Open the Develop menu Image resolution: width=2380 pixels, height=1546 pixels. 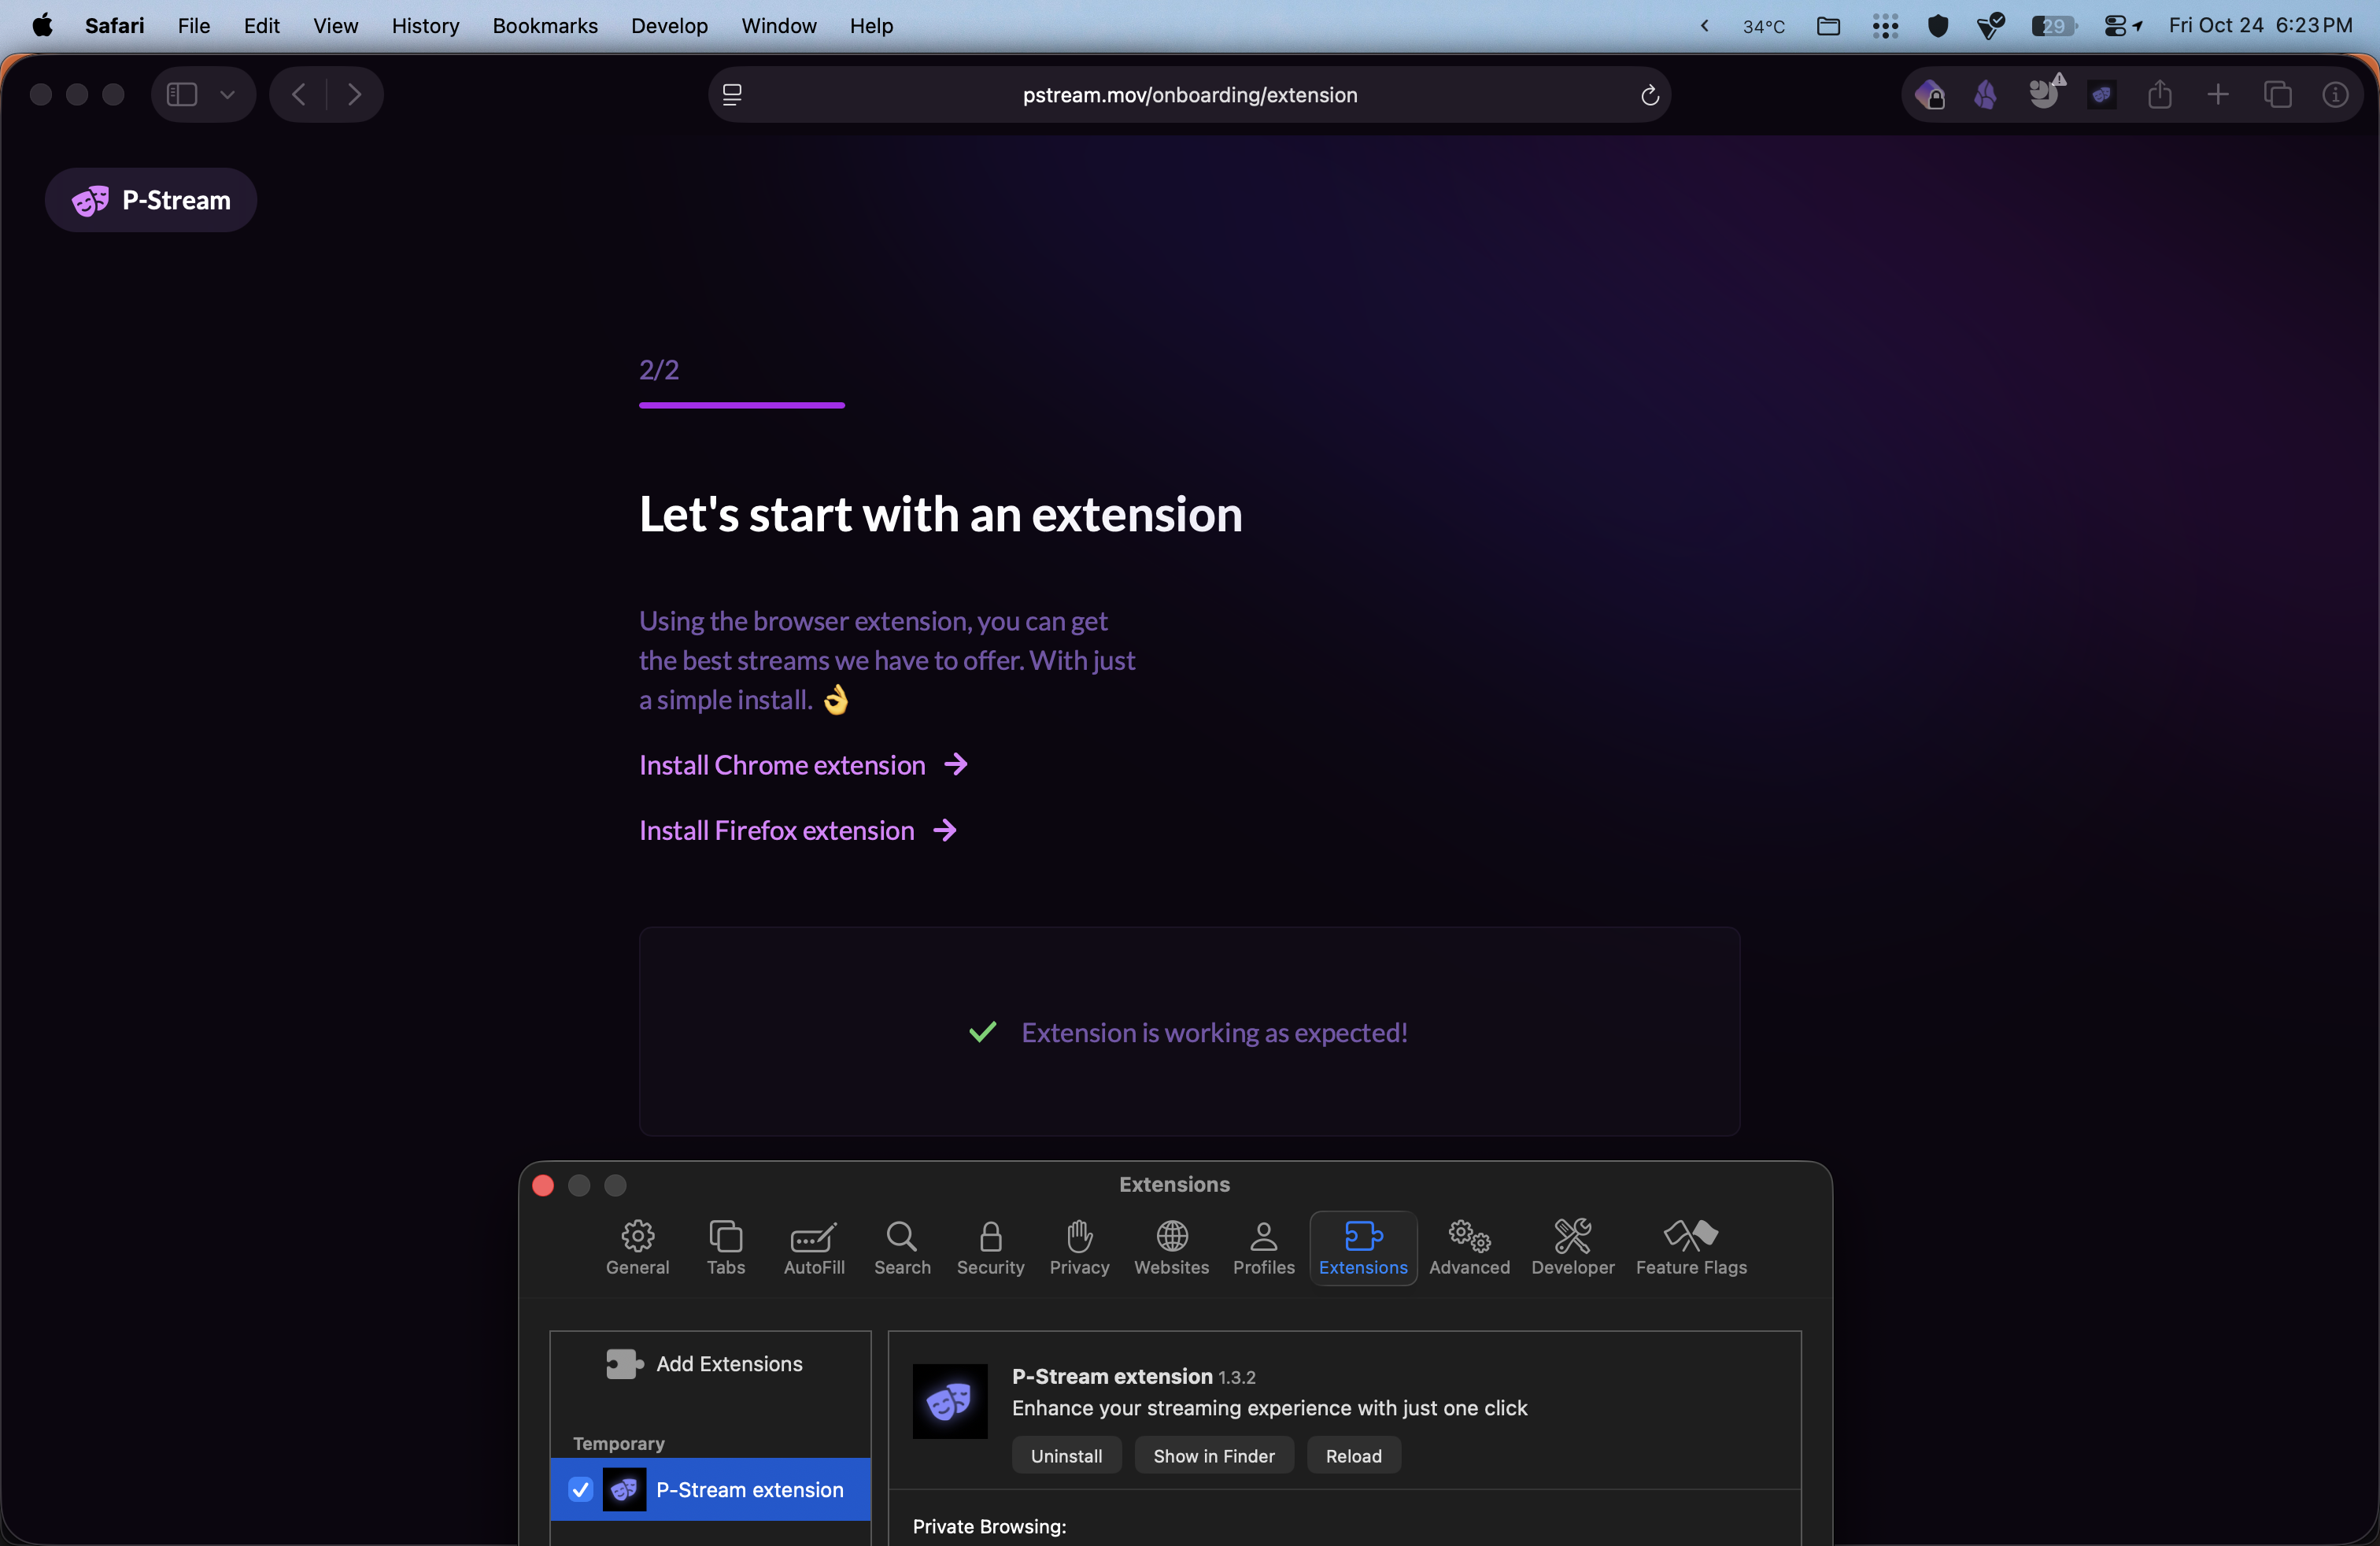click(x=669, y=26)
